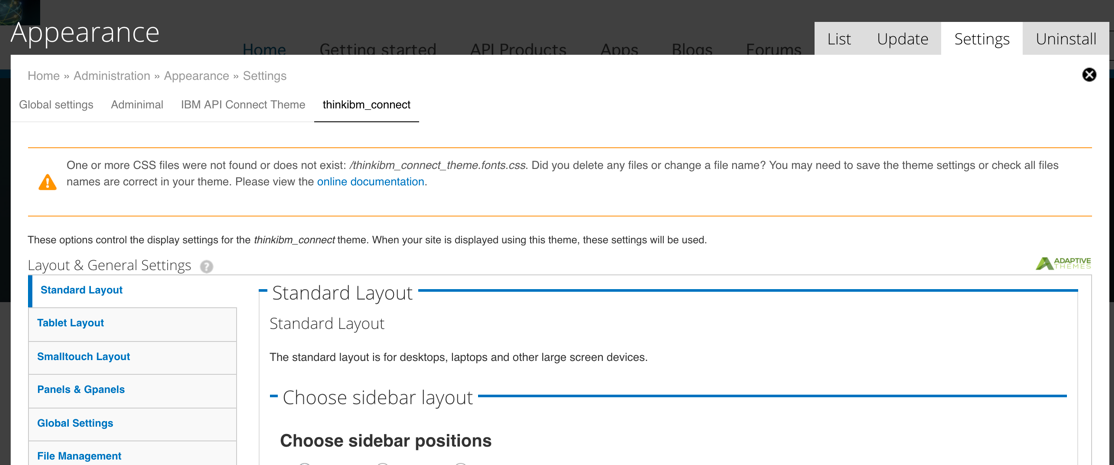Click the Layout & General Settings title
The image size is (1114, 465).
[x=109, y=266]
